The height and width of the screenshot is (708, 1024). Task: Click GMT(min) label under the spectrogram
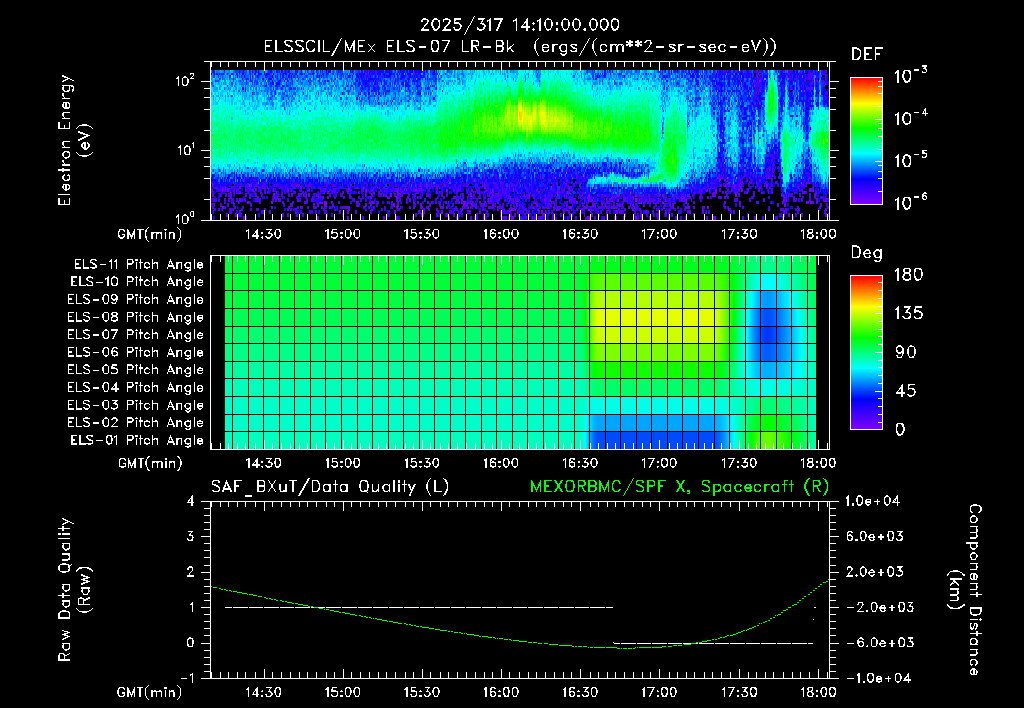pos(150,234)
